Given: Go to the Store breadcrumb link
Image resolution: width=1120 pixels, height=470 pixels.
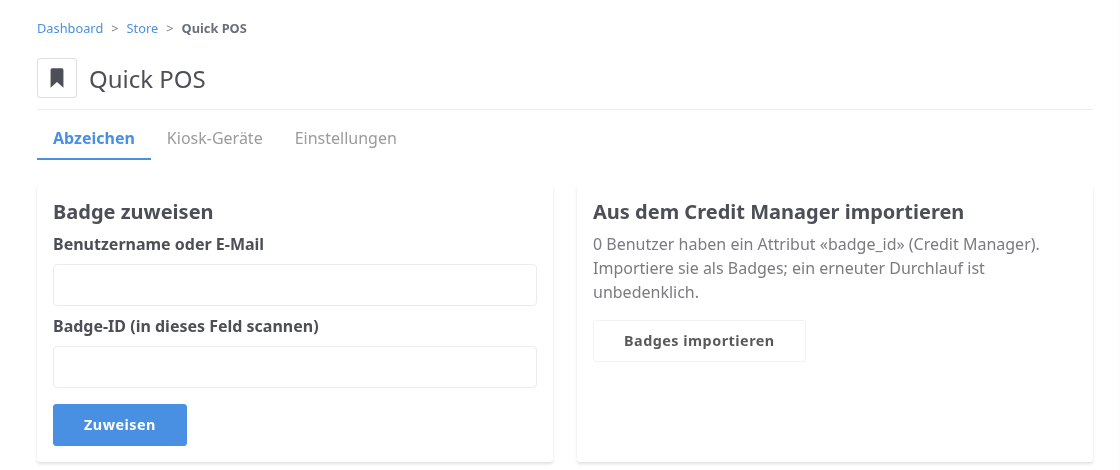Looking at the screenshot, I should pos(142,29).
